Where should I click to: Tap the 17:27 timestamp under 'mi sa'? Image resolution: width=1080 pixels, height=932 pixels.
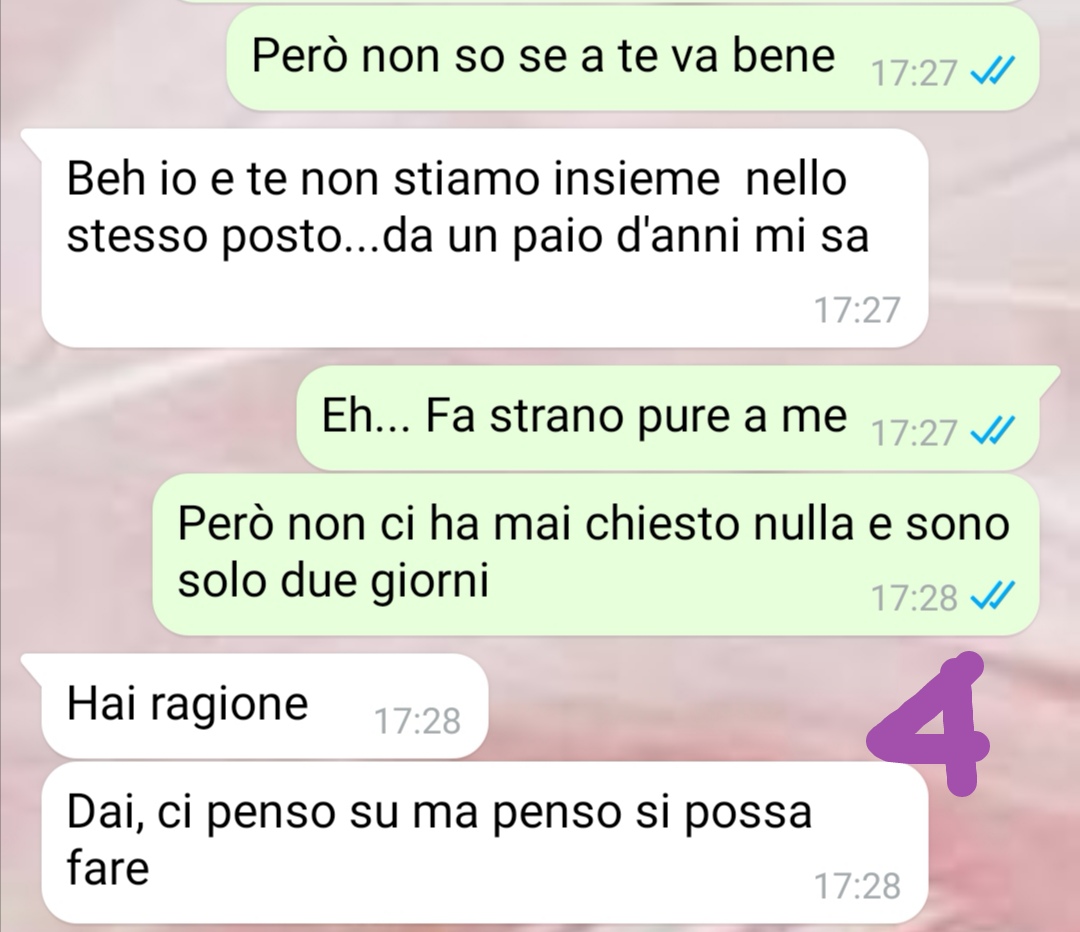857,310
